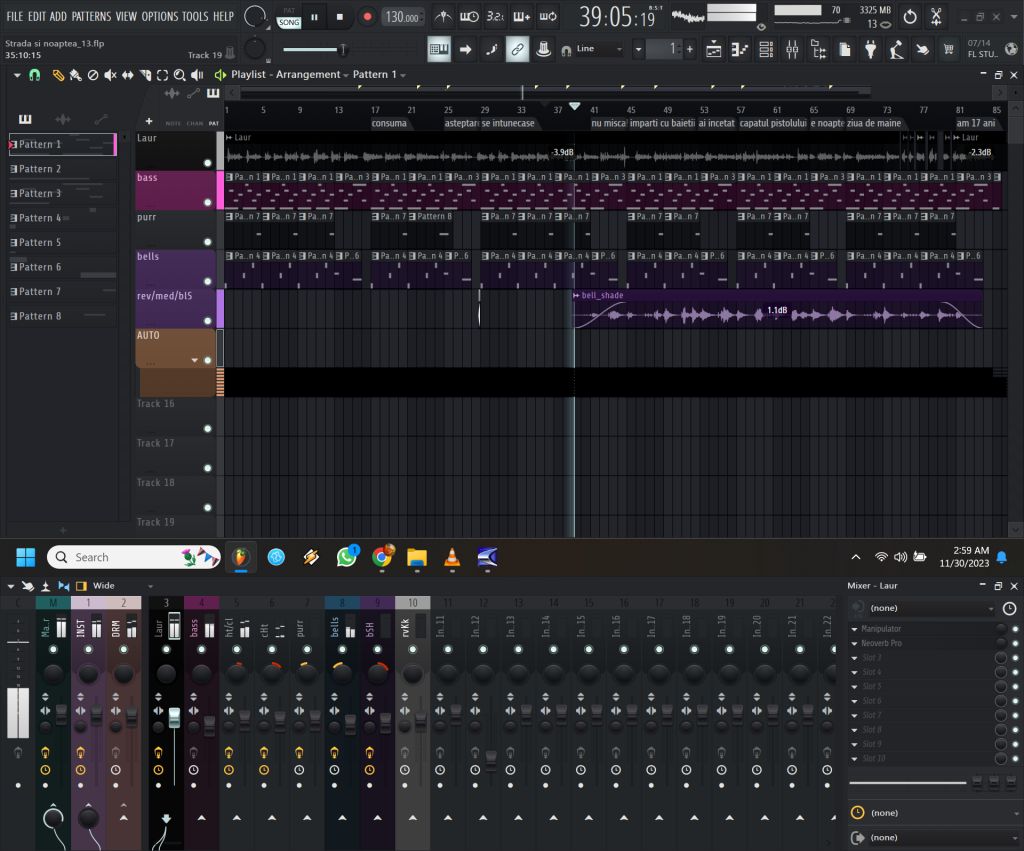
Task: Open VLC from the Windows taskbar
Action: pos(452,558)
